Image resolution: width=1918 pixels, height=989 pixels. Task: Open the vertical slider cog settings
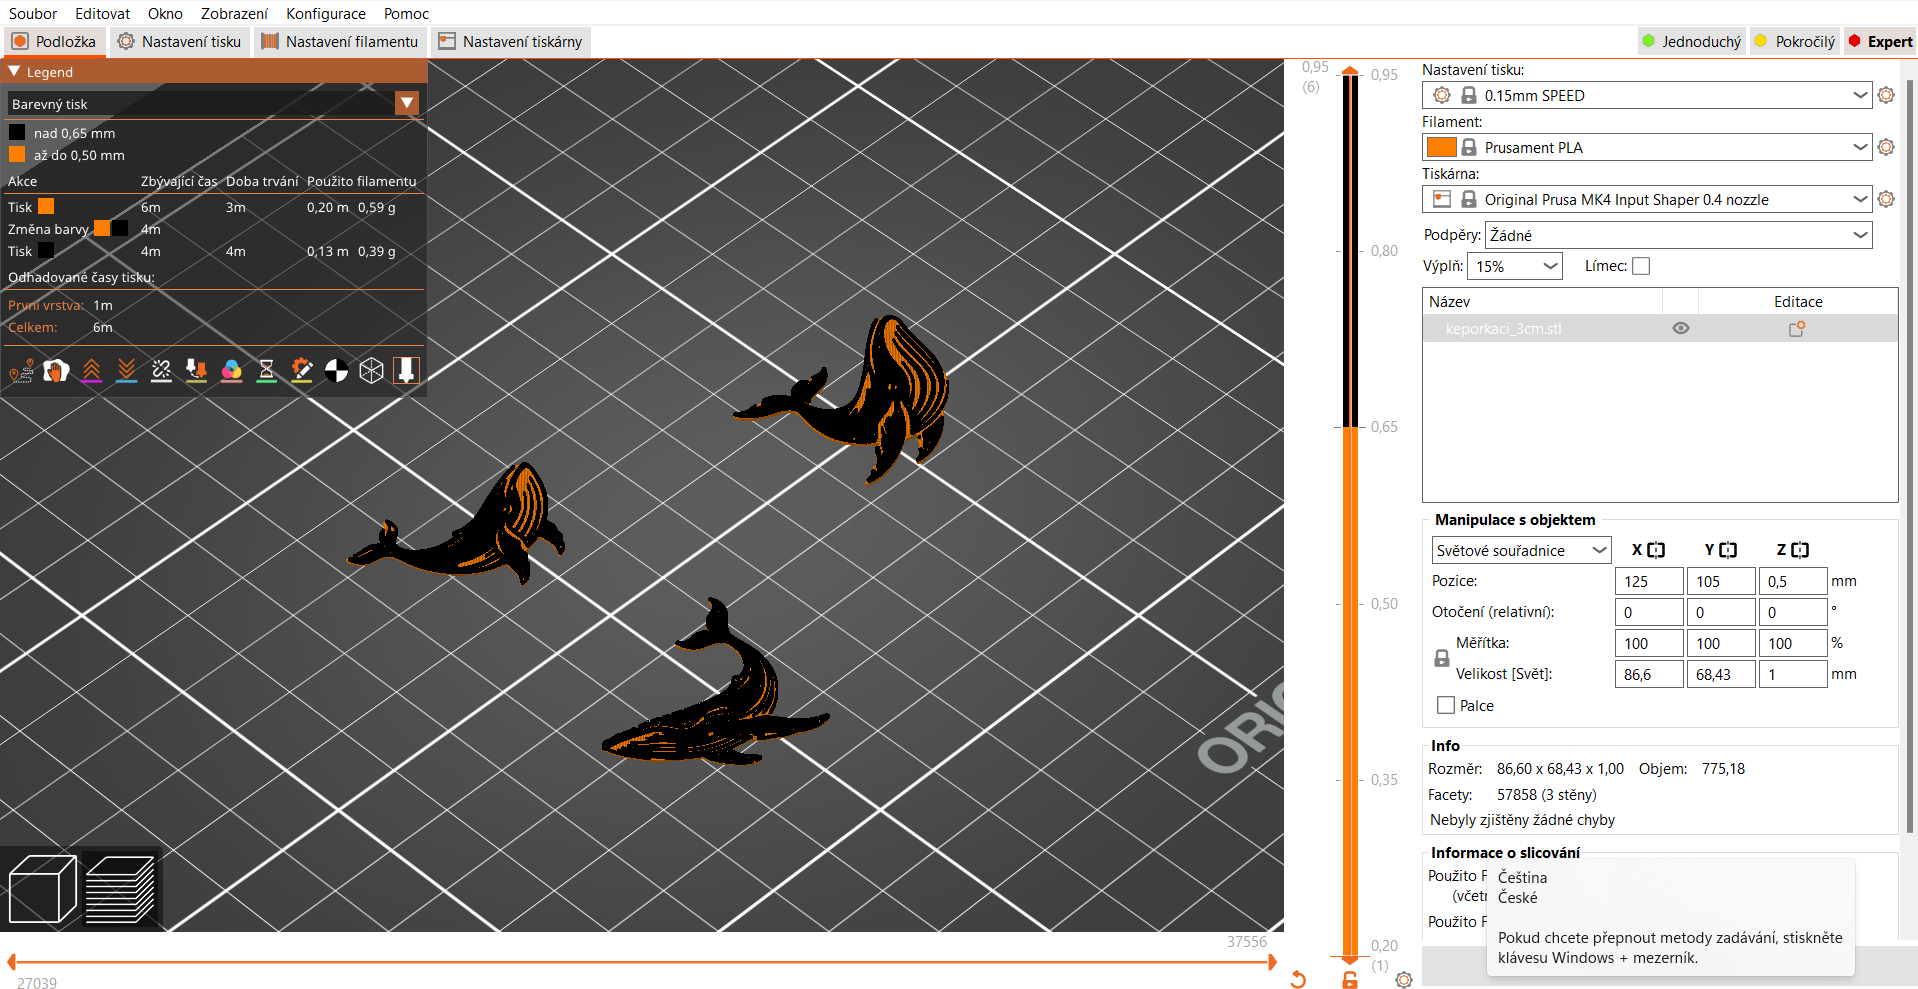pyautogui.click(x=1404, y=980)
